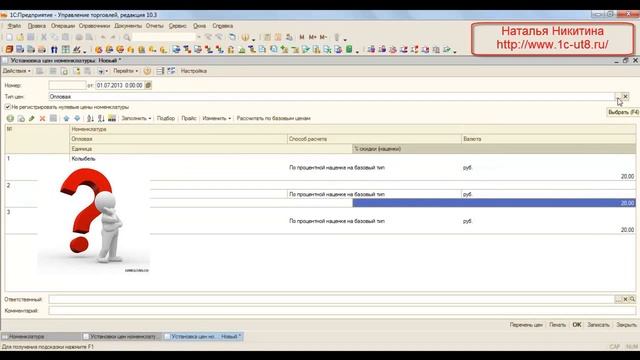Click the list view icon before Настройка

tap(171, 71)
